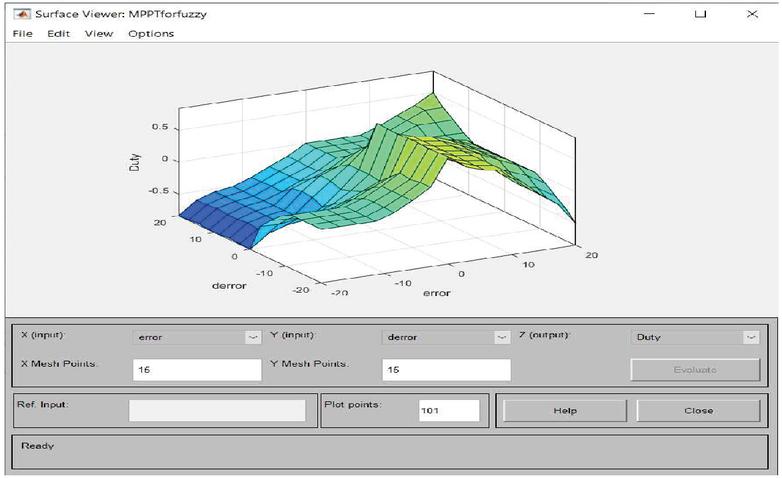The height and width of the screenshot is (478, 782).
Task: Expand the Y (input) derror dropdown
Action: (x=446, y=337)
